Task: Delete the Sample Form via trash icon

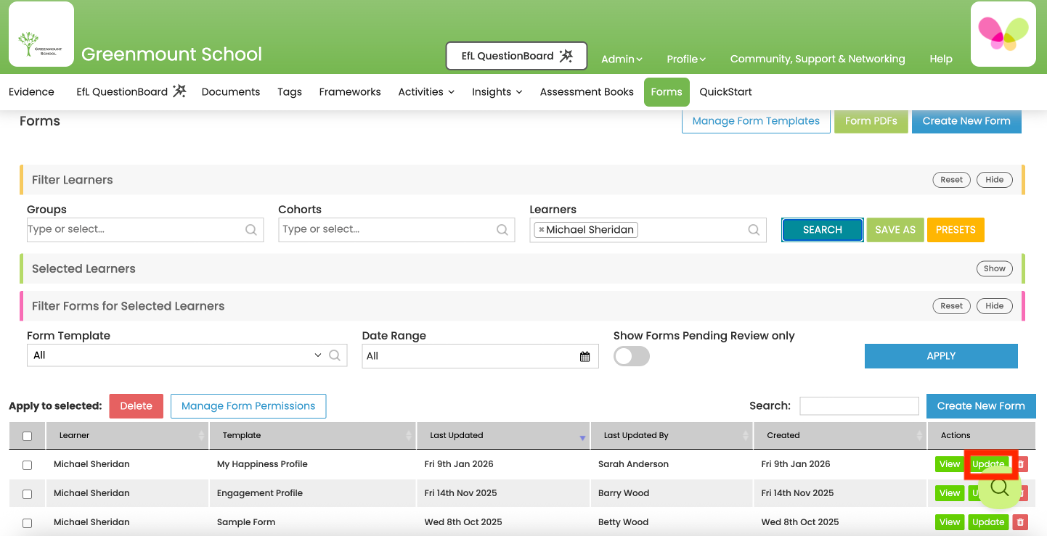Action: (x=1021, y=522)
